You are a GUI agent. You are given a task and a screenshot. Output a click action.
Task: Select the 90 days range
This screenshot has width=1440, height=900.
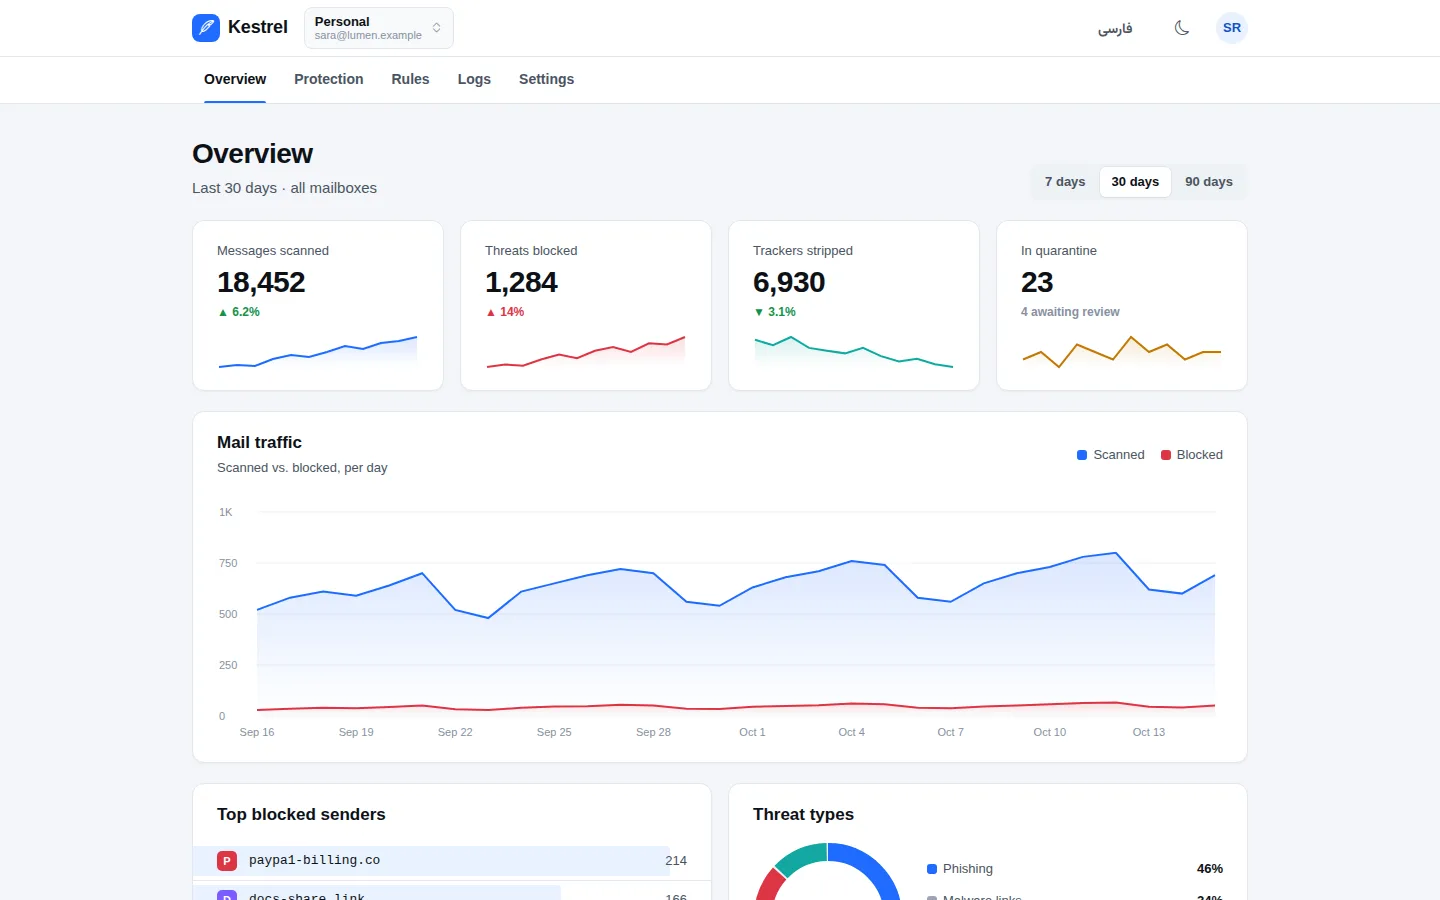pos(1209,182)
